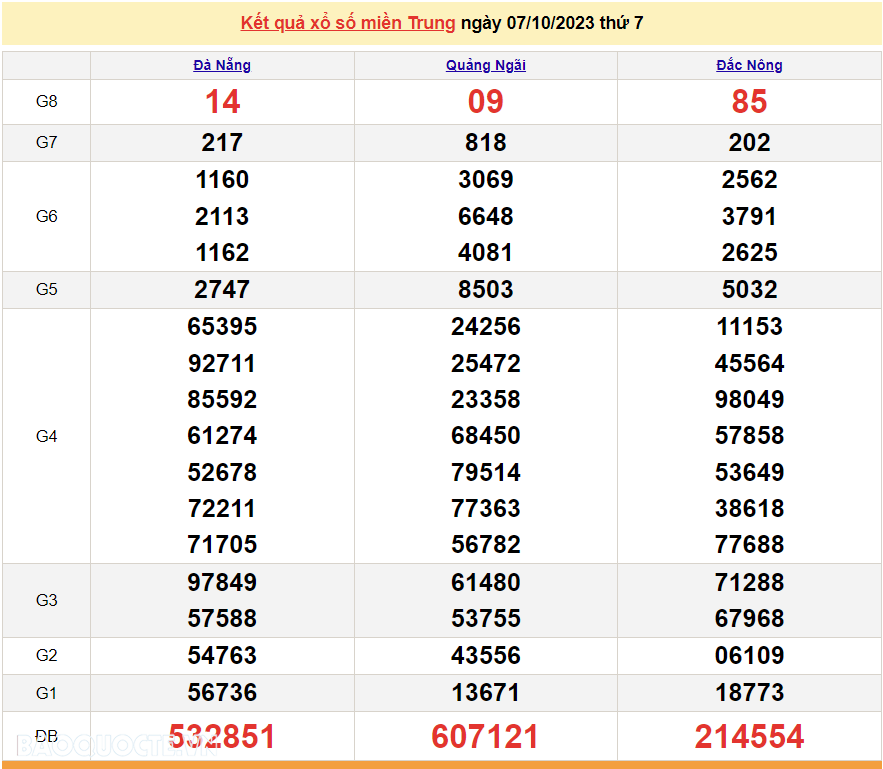The height and width of the screenshot is (769, 883).
Task: Click the G1 row label
Action: [46, 693]
